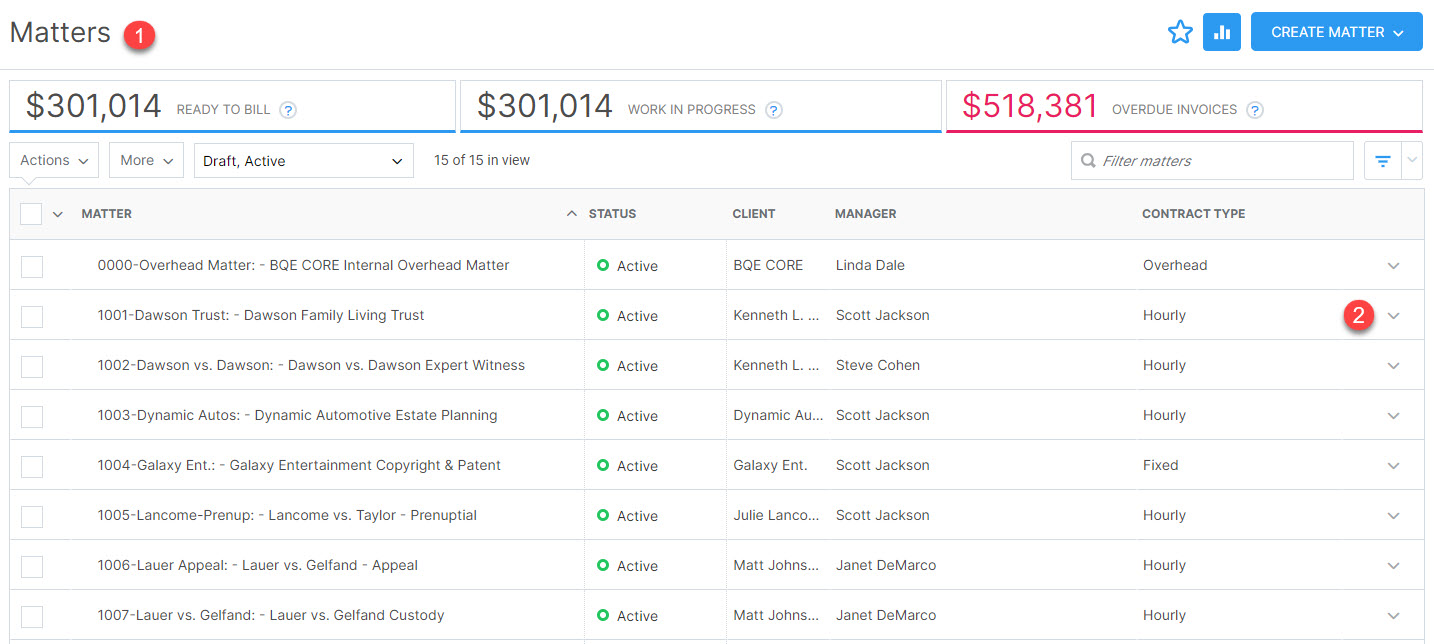Viewport: 1434px width, 644px height.
Task: Open the Draft, Active status dropdown
Action: click(303, 161)
